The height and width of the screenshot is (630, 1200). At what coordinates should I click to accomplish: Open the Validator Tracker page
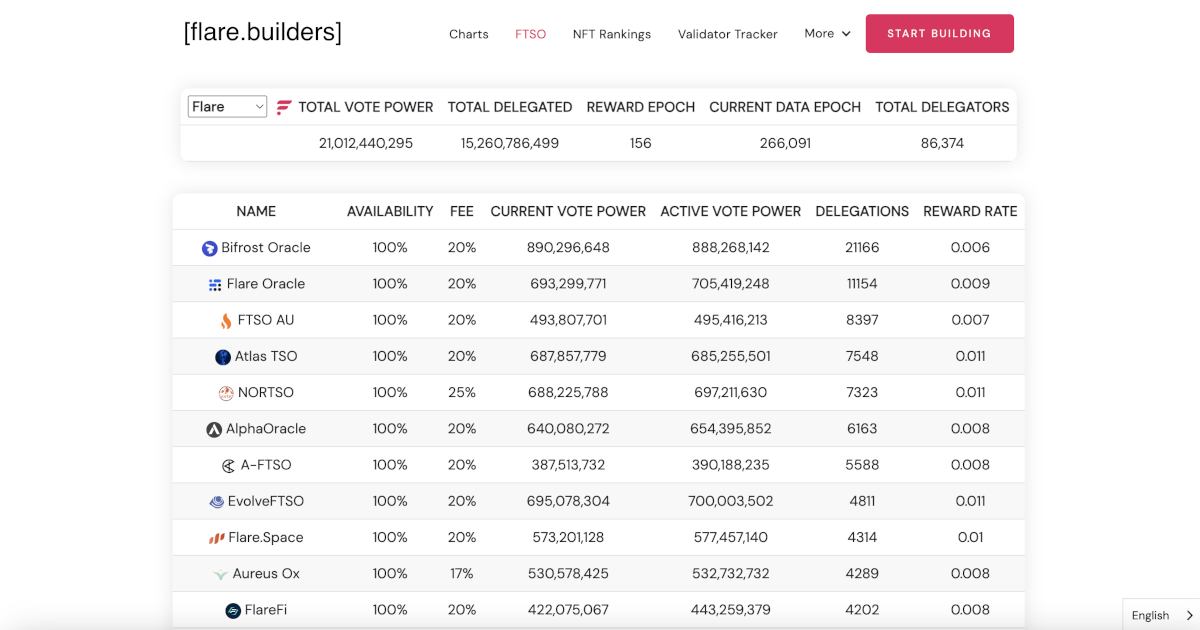tap(727, 33)
